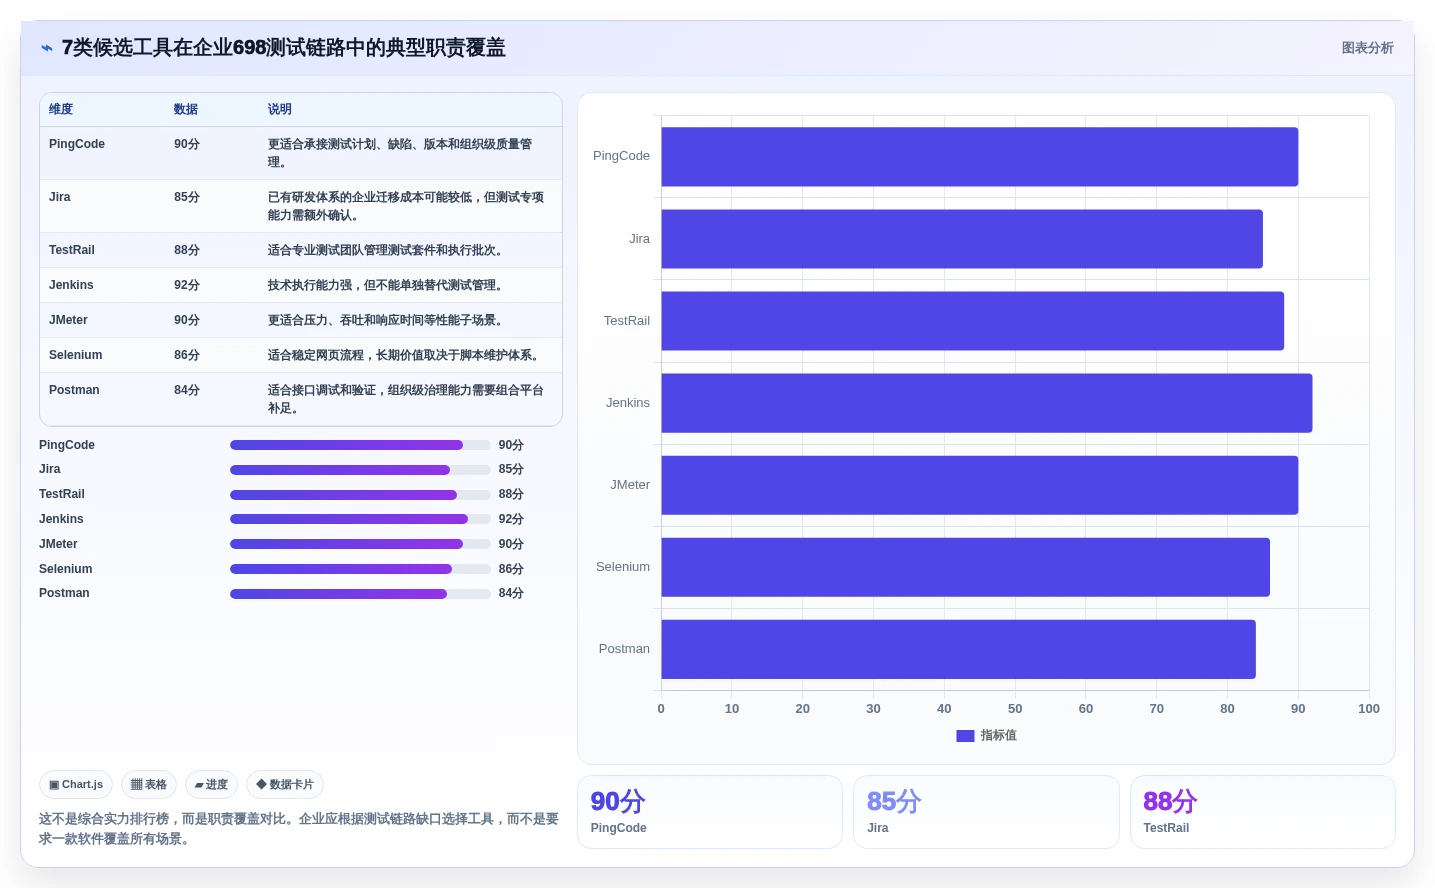Viewport: 1435px width, 888px height.
Task: Select the Jenkins table row name
Action: (x=71, y=285)
